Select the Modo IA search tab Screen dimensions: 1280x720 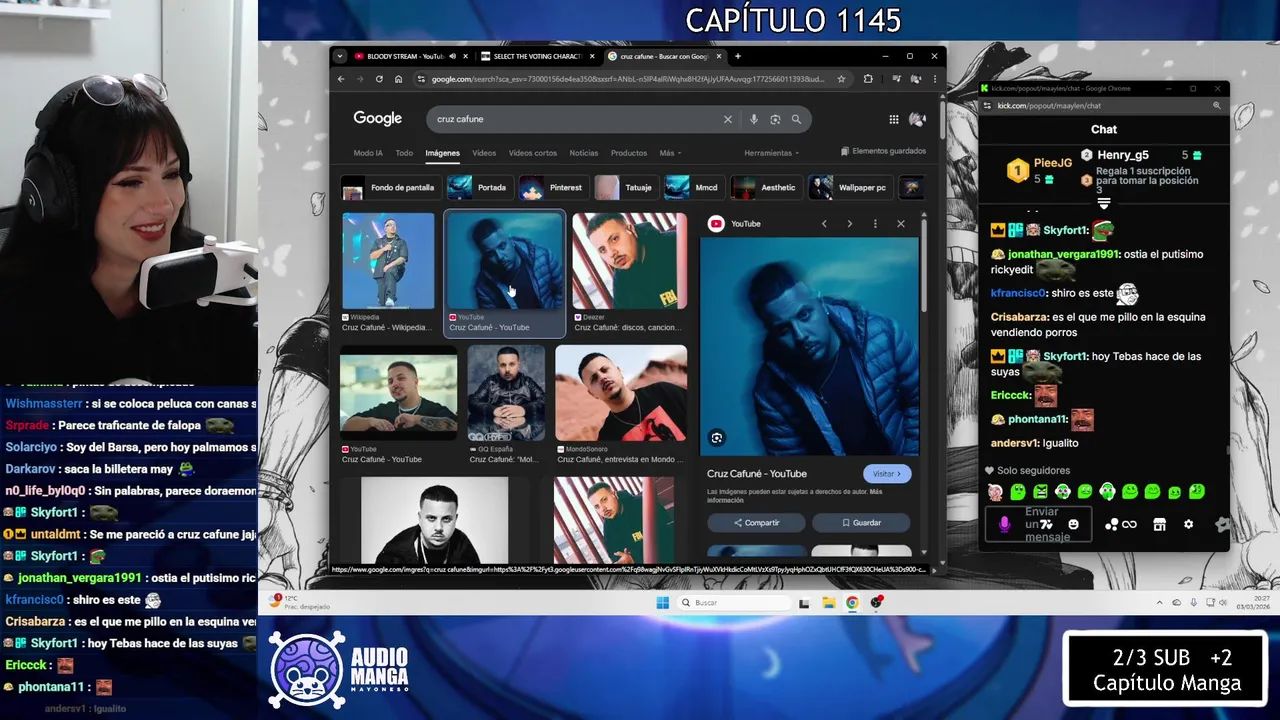[x=368, y=153]
